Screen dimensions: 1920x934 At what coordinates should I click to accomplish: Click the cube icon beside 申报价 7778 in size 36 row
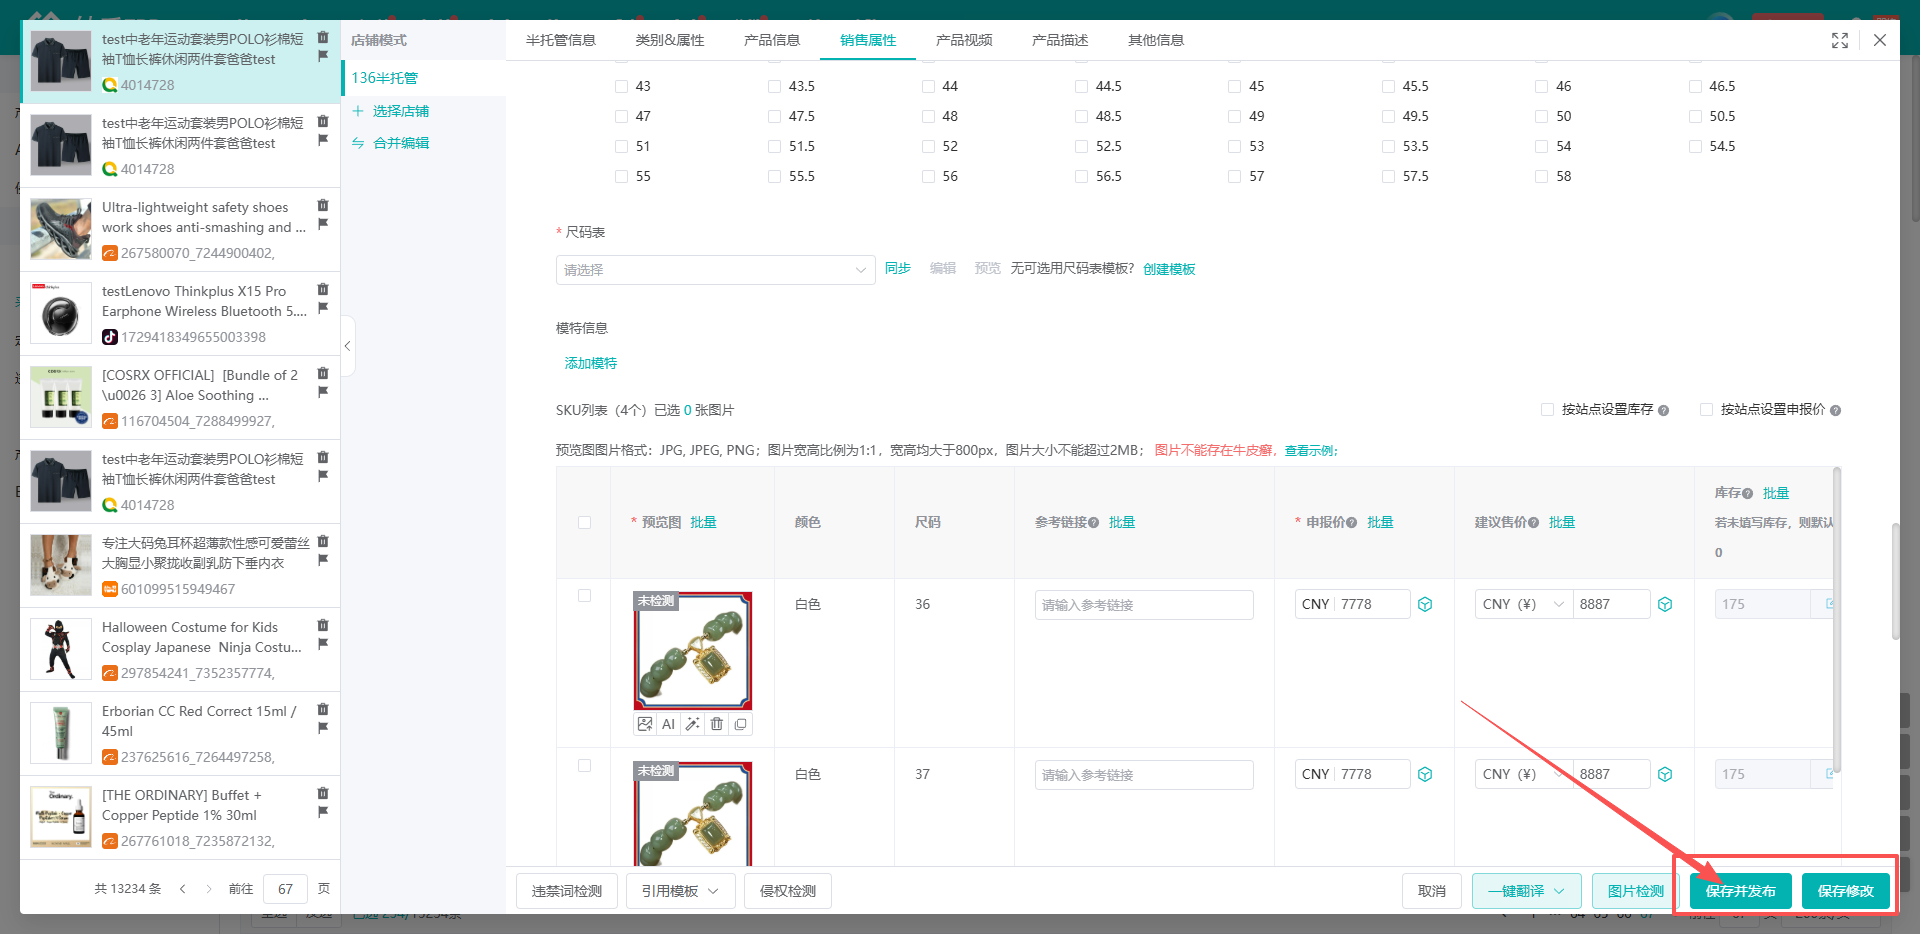point(1425,604)
